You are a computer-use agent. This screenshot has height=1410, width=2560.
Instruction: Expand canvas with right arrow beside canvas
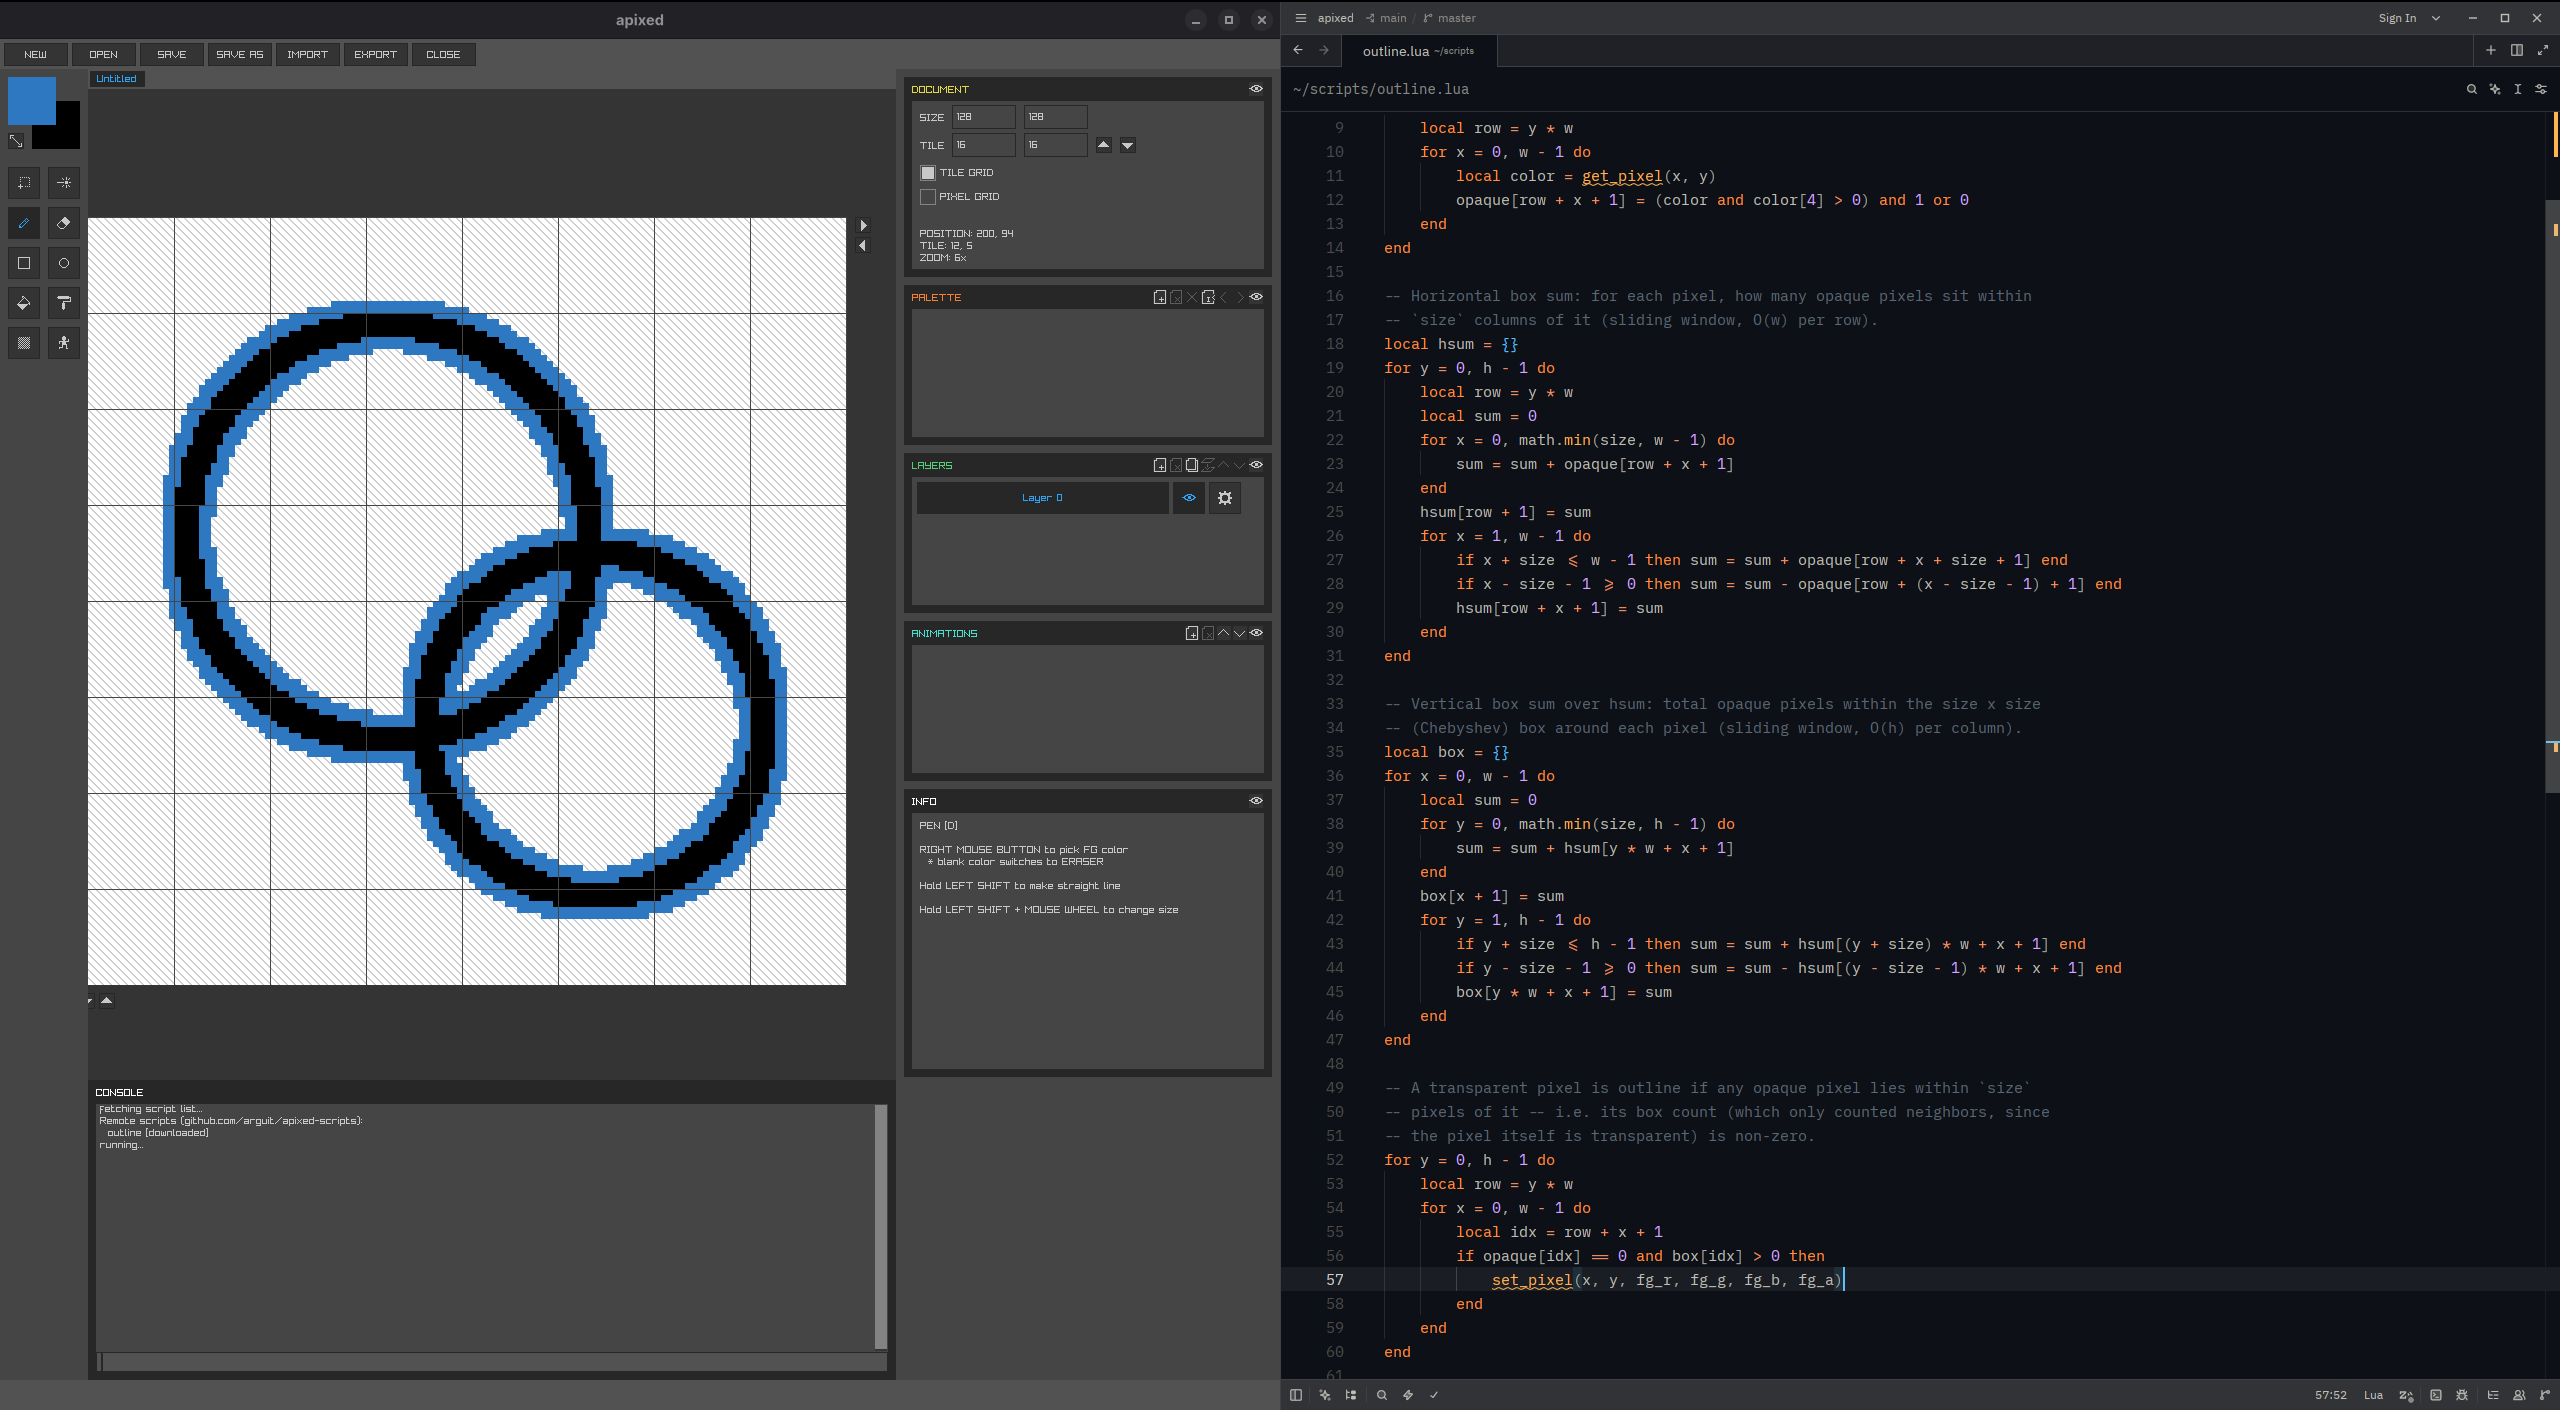pos(864,226)
